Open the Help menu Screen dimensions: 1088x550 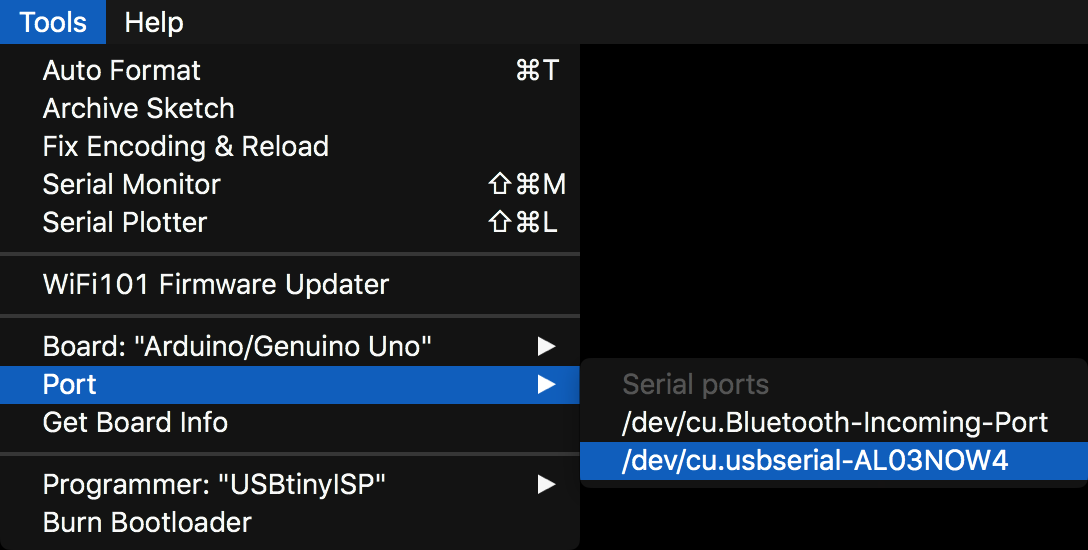pyautogui.click(x=154, y=22)
